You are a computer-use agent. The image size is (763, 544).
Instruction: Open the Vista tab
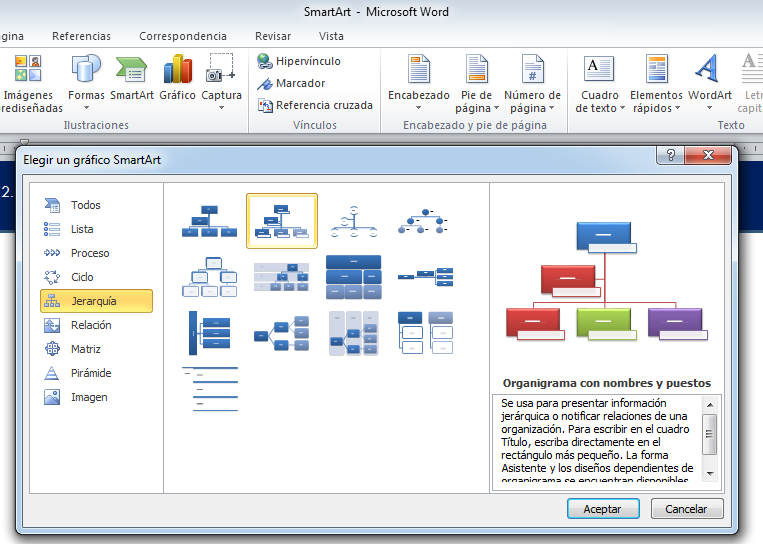pyautogui.click(x=331, y=36)
